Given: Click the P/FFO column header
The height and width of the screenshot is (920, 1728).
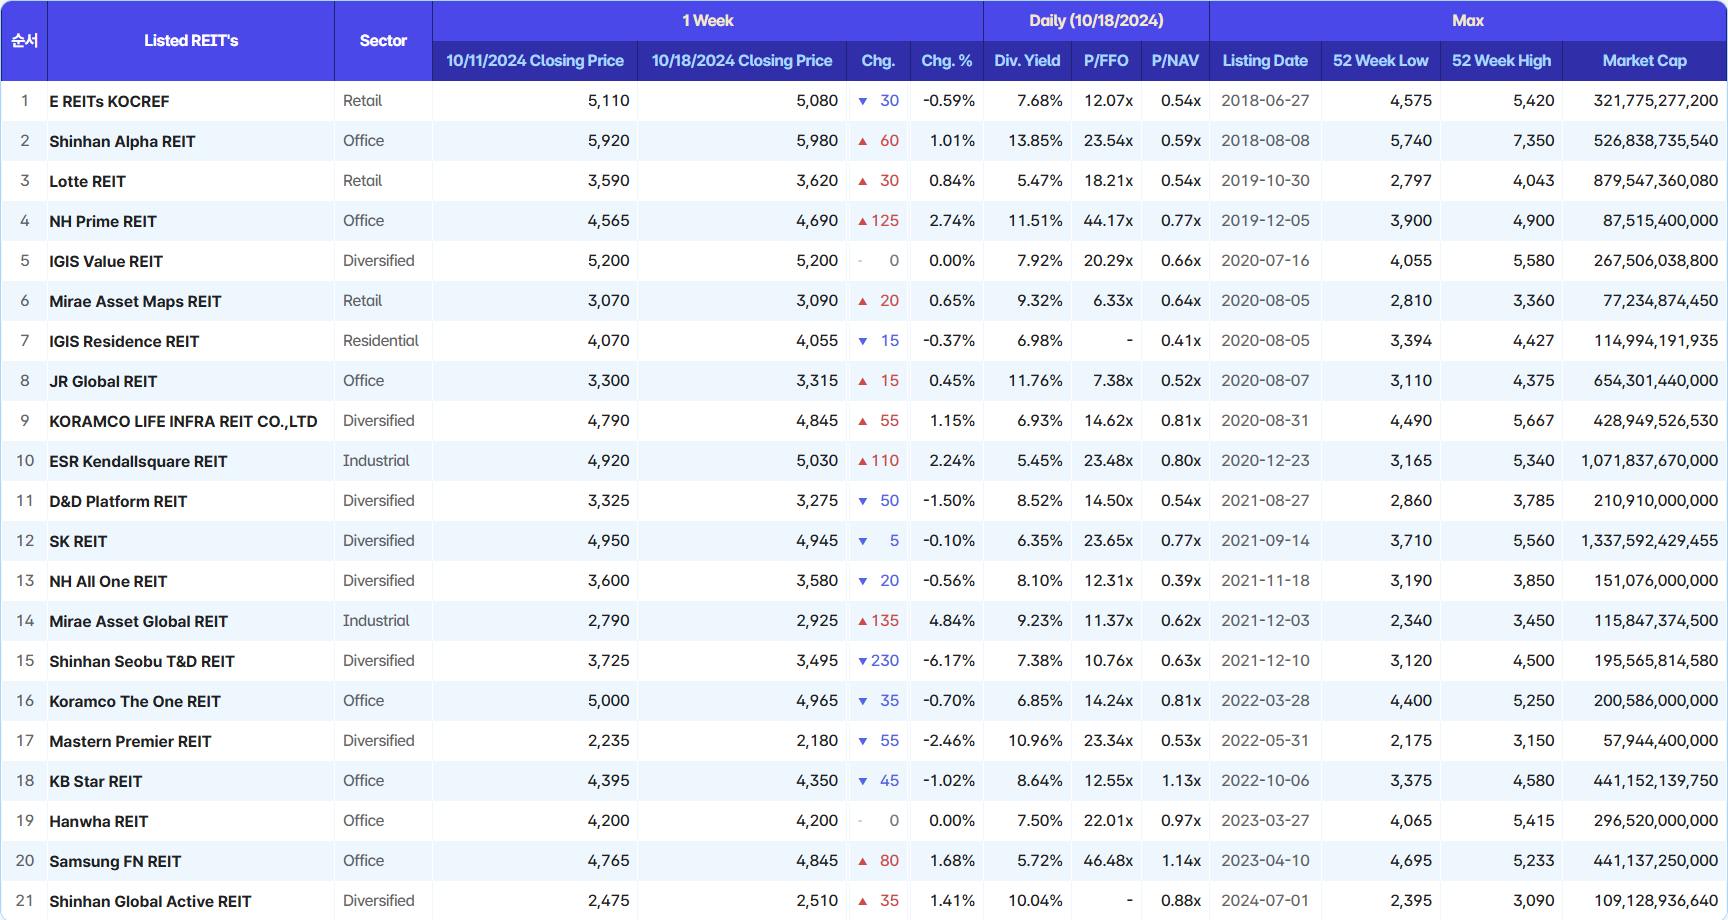Looking at the screenshot, I should click(1106, 61).
